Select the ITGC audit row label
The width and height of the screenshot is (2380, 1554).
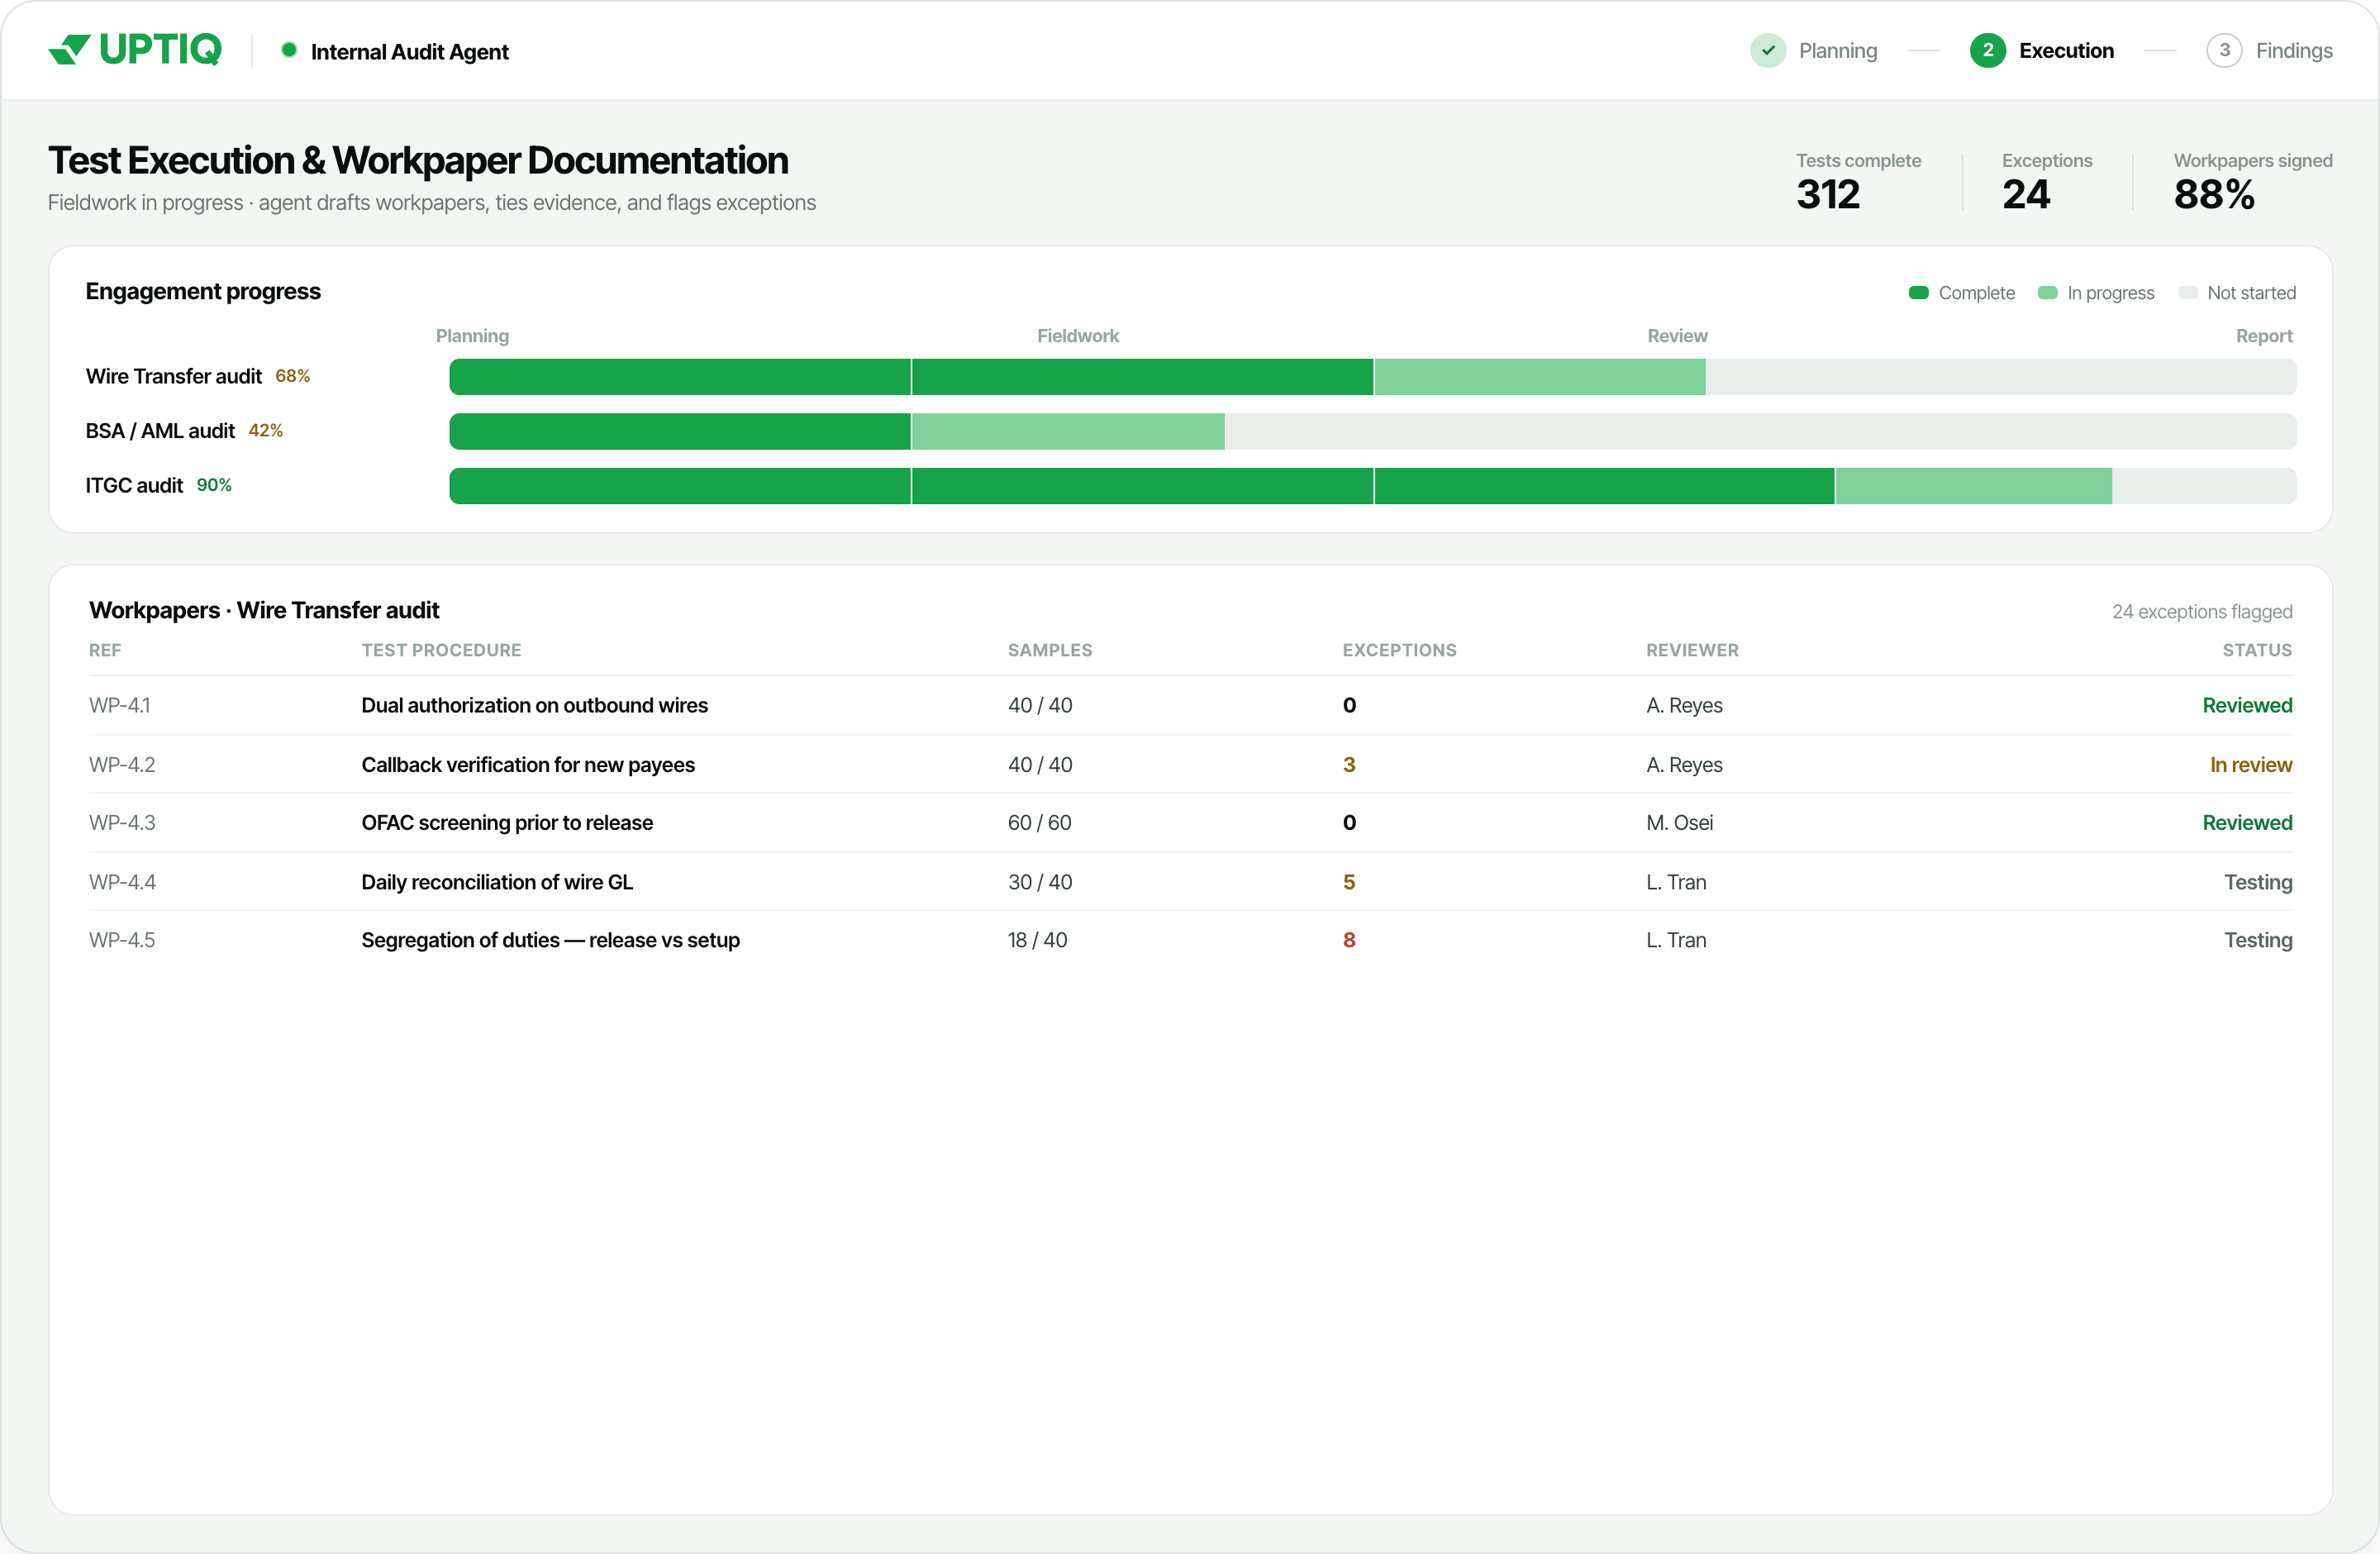coord(134,485)
